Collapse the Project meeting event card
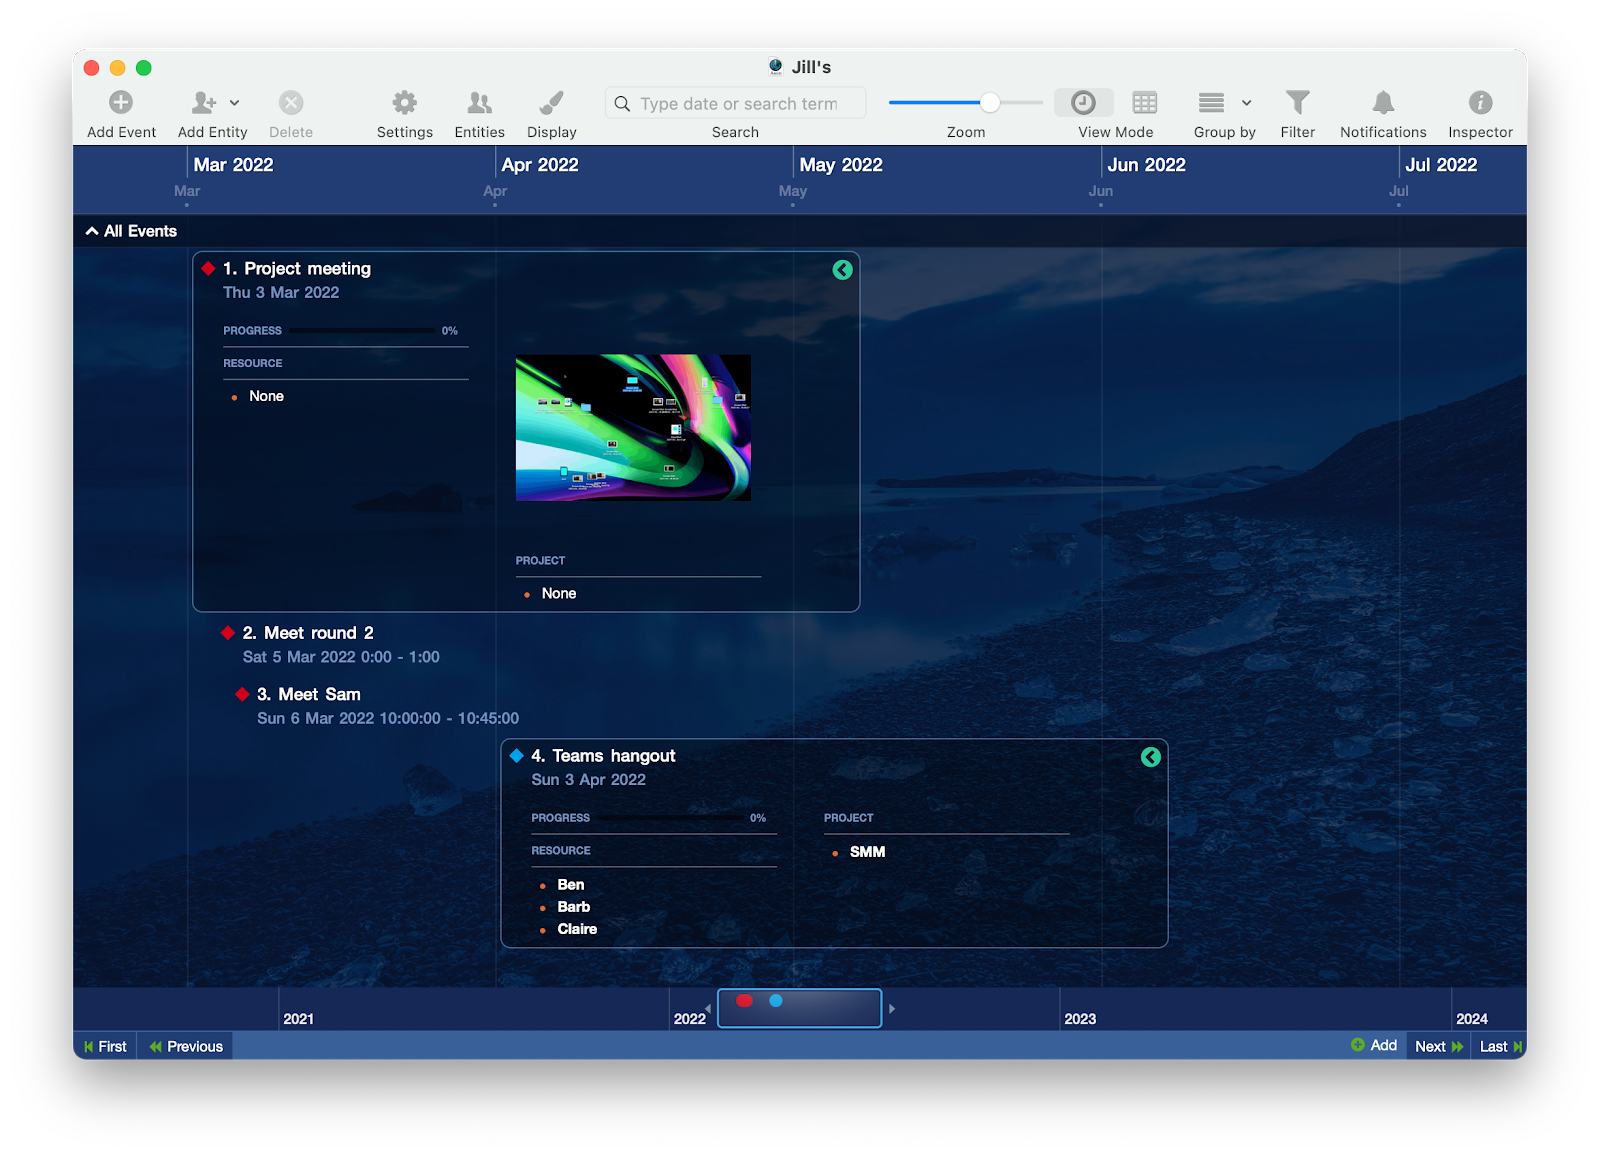The image size is (1600, 1156). 841,269
